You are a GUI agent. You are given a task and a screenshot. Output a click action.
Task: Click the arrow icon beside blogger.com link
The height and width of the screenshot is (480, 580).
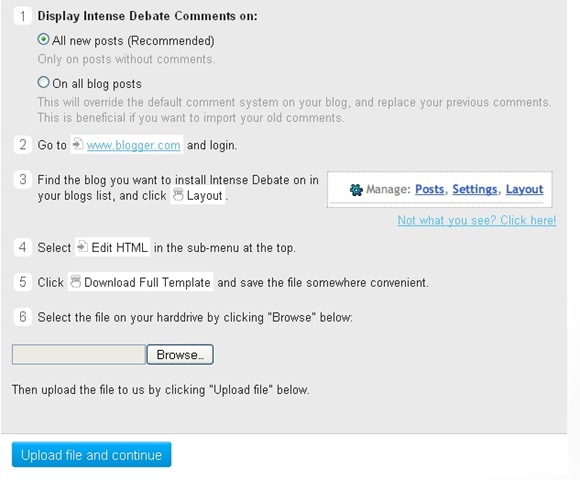78,144
